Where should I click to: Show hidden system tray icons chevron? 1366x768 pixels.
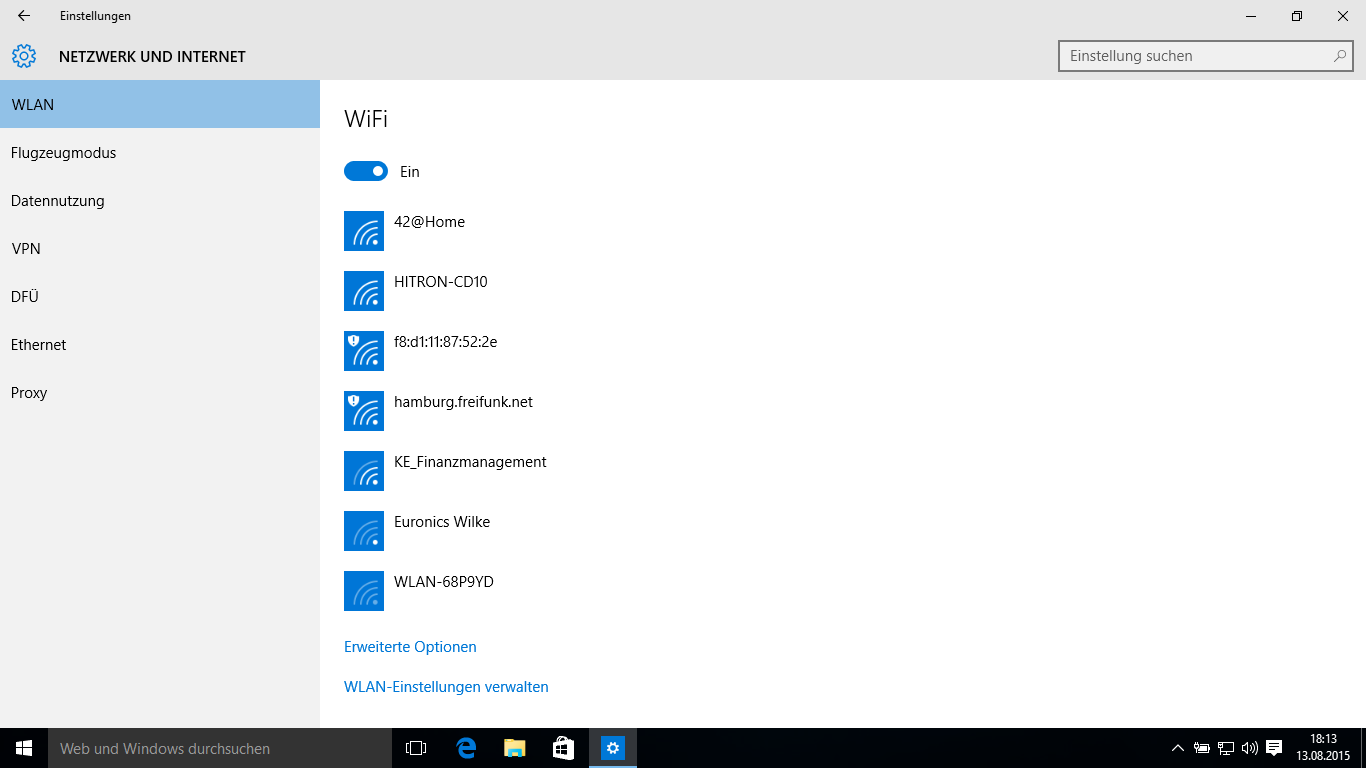pyautogui.click(x=1178, y=748)
